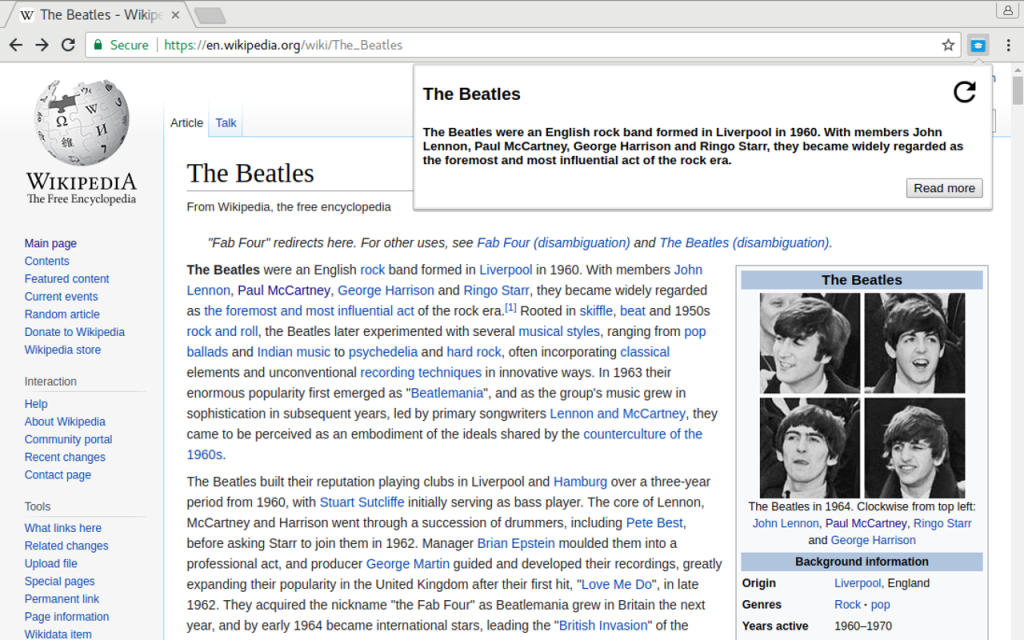Open the Hamburg link
Image resolution: width=1024 pixels, height=640 pixels.
[580, 482]
